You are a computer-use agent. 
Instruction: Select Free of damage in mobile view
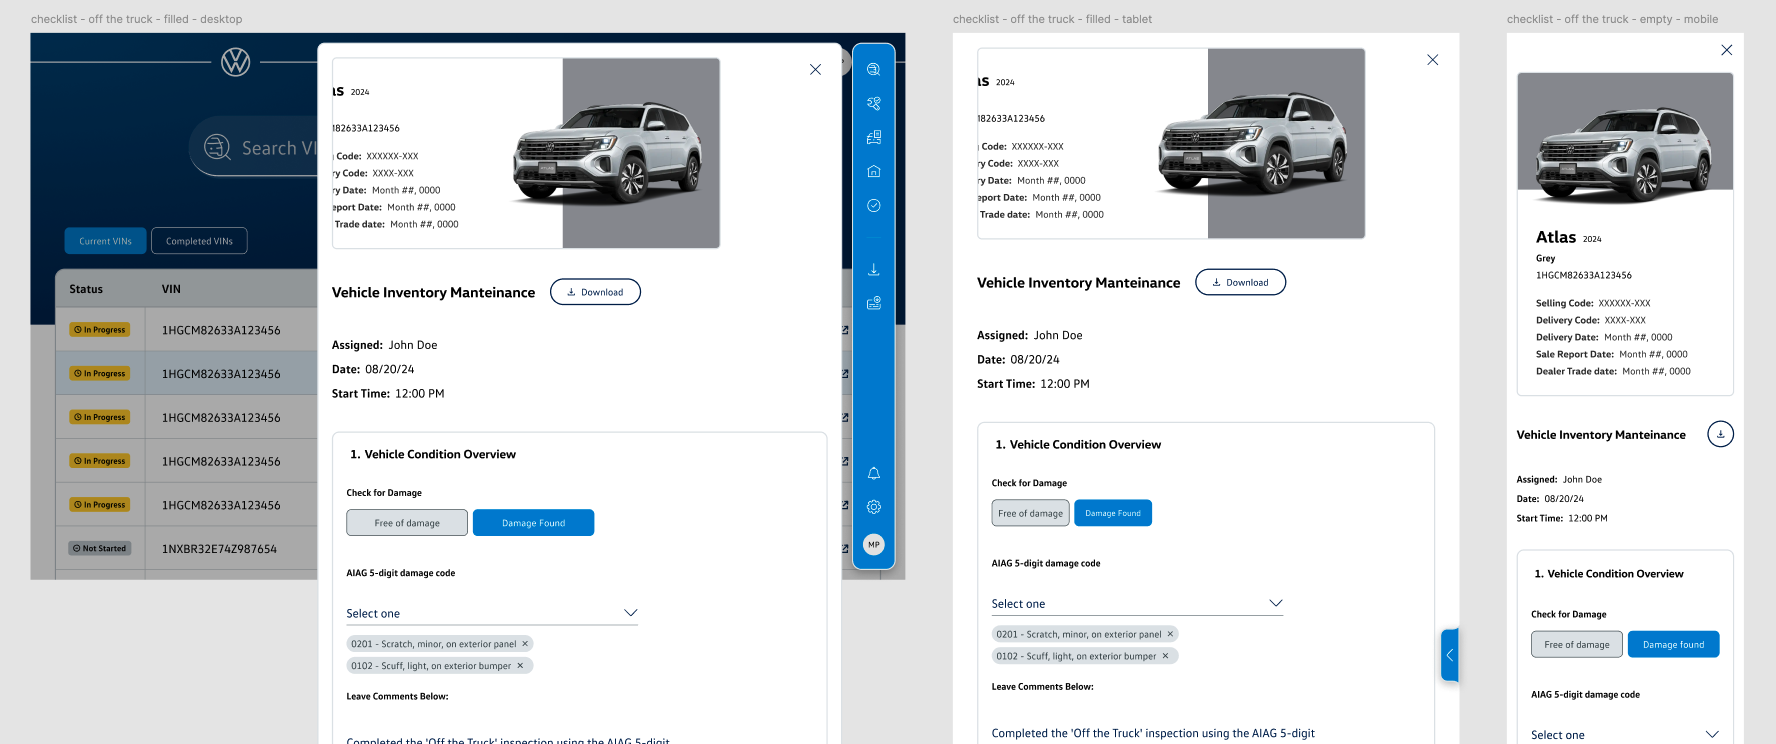point(1577,644)
